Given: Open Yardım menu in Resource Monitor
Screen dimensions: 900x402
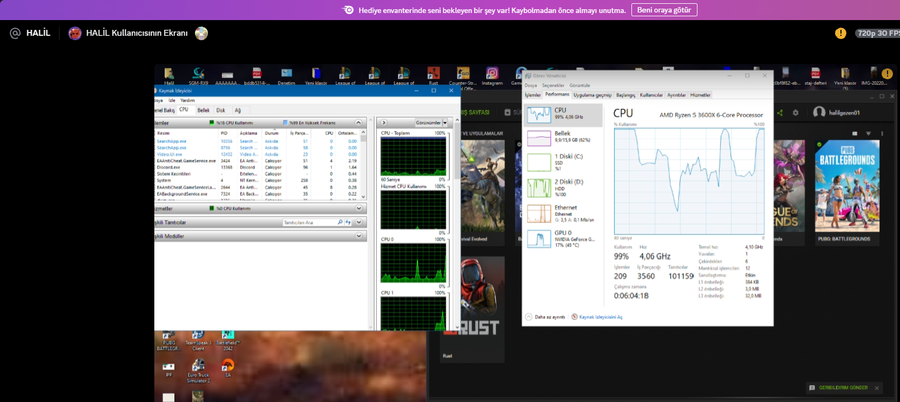Looking at the screenshot, I should pos(188,100).
